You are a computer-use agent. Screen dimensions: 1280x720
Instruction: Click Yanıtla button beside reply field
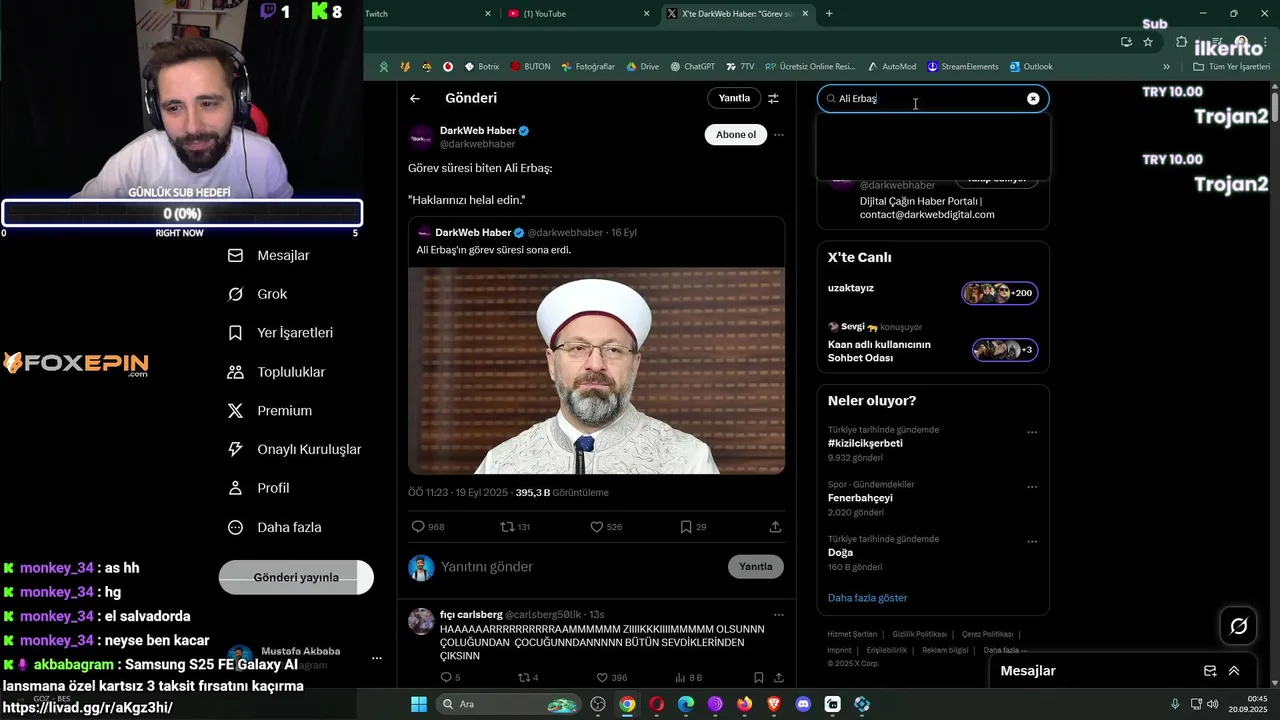click(x=756, y=566)
